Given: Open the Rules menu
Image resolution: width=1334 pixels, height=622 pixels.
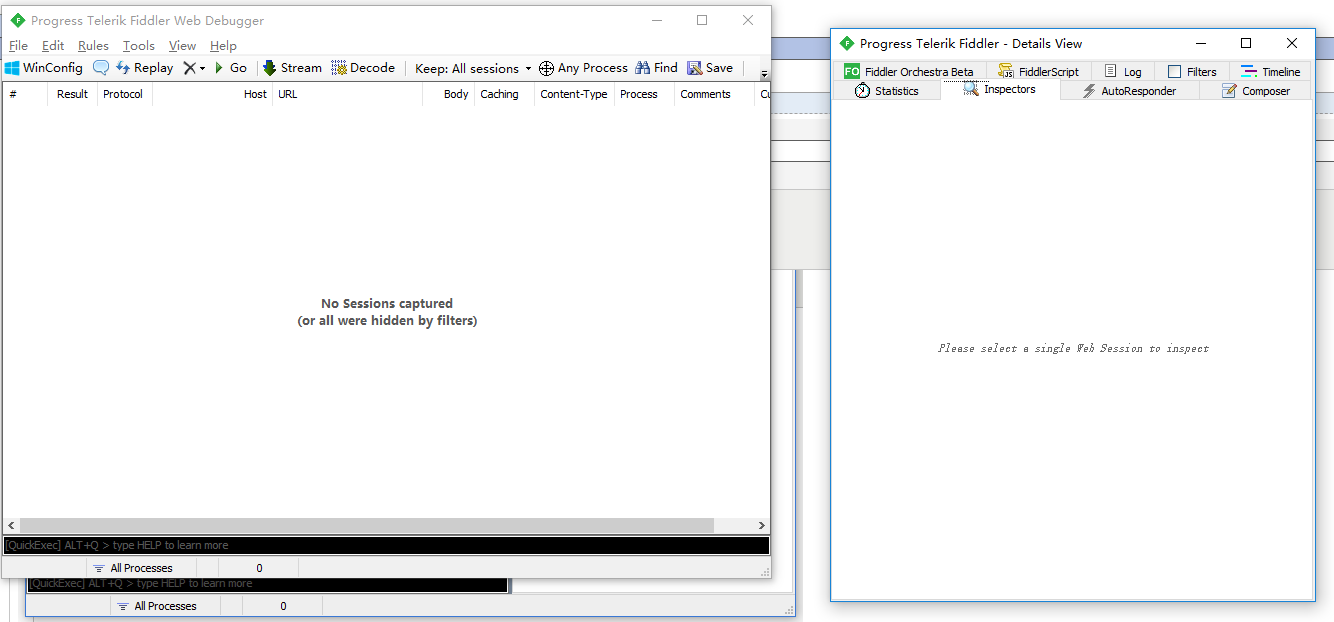Looking at the screenshot, I should click(x=93, y=46).
